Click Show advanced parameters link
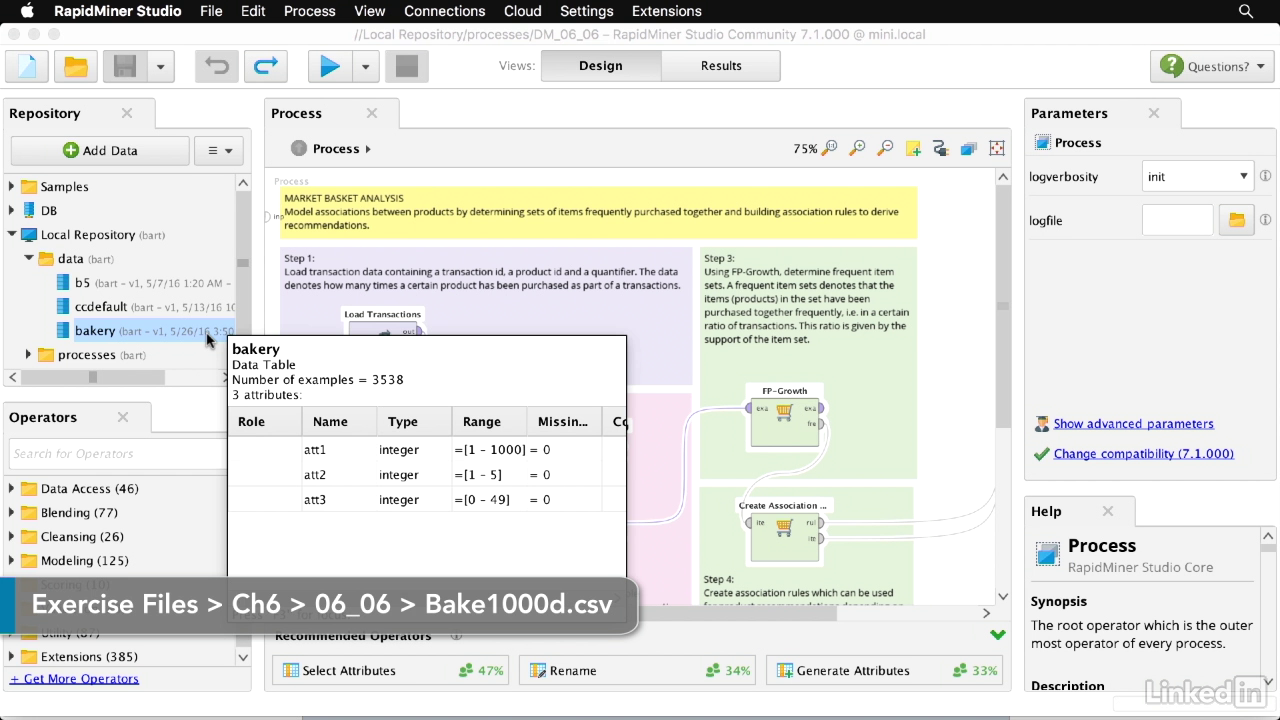 pos(1133,424)
